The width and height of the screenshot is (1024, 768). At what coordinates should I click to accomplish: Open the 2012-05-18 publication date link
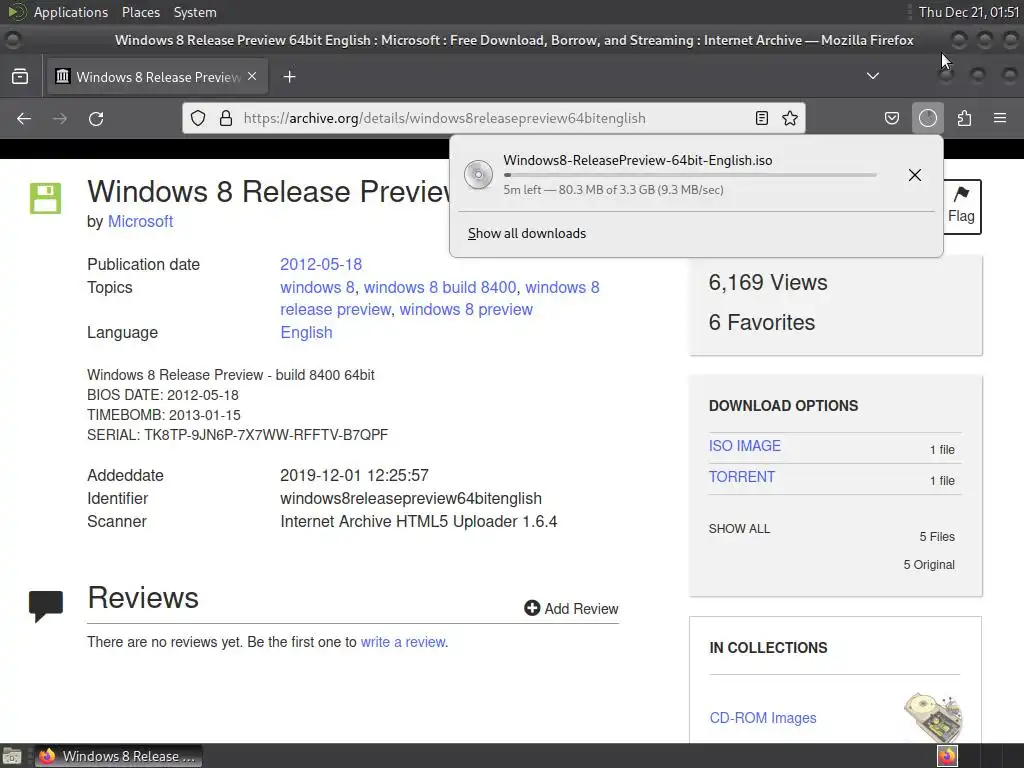(x=321, y=264)
